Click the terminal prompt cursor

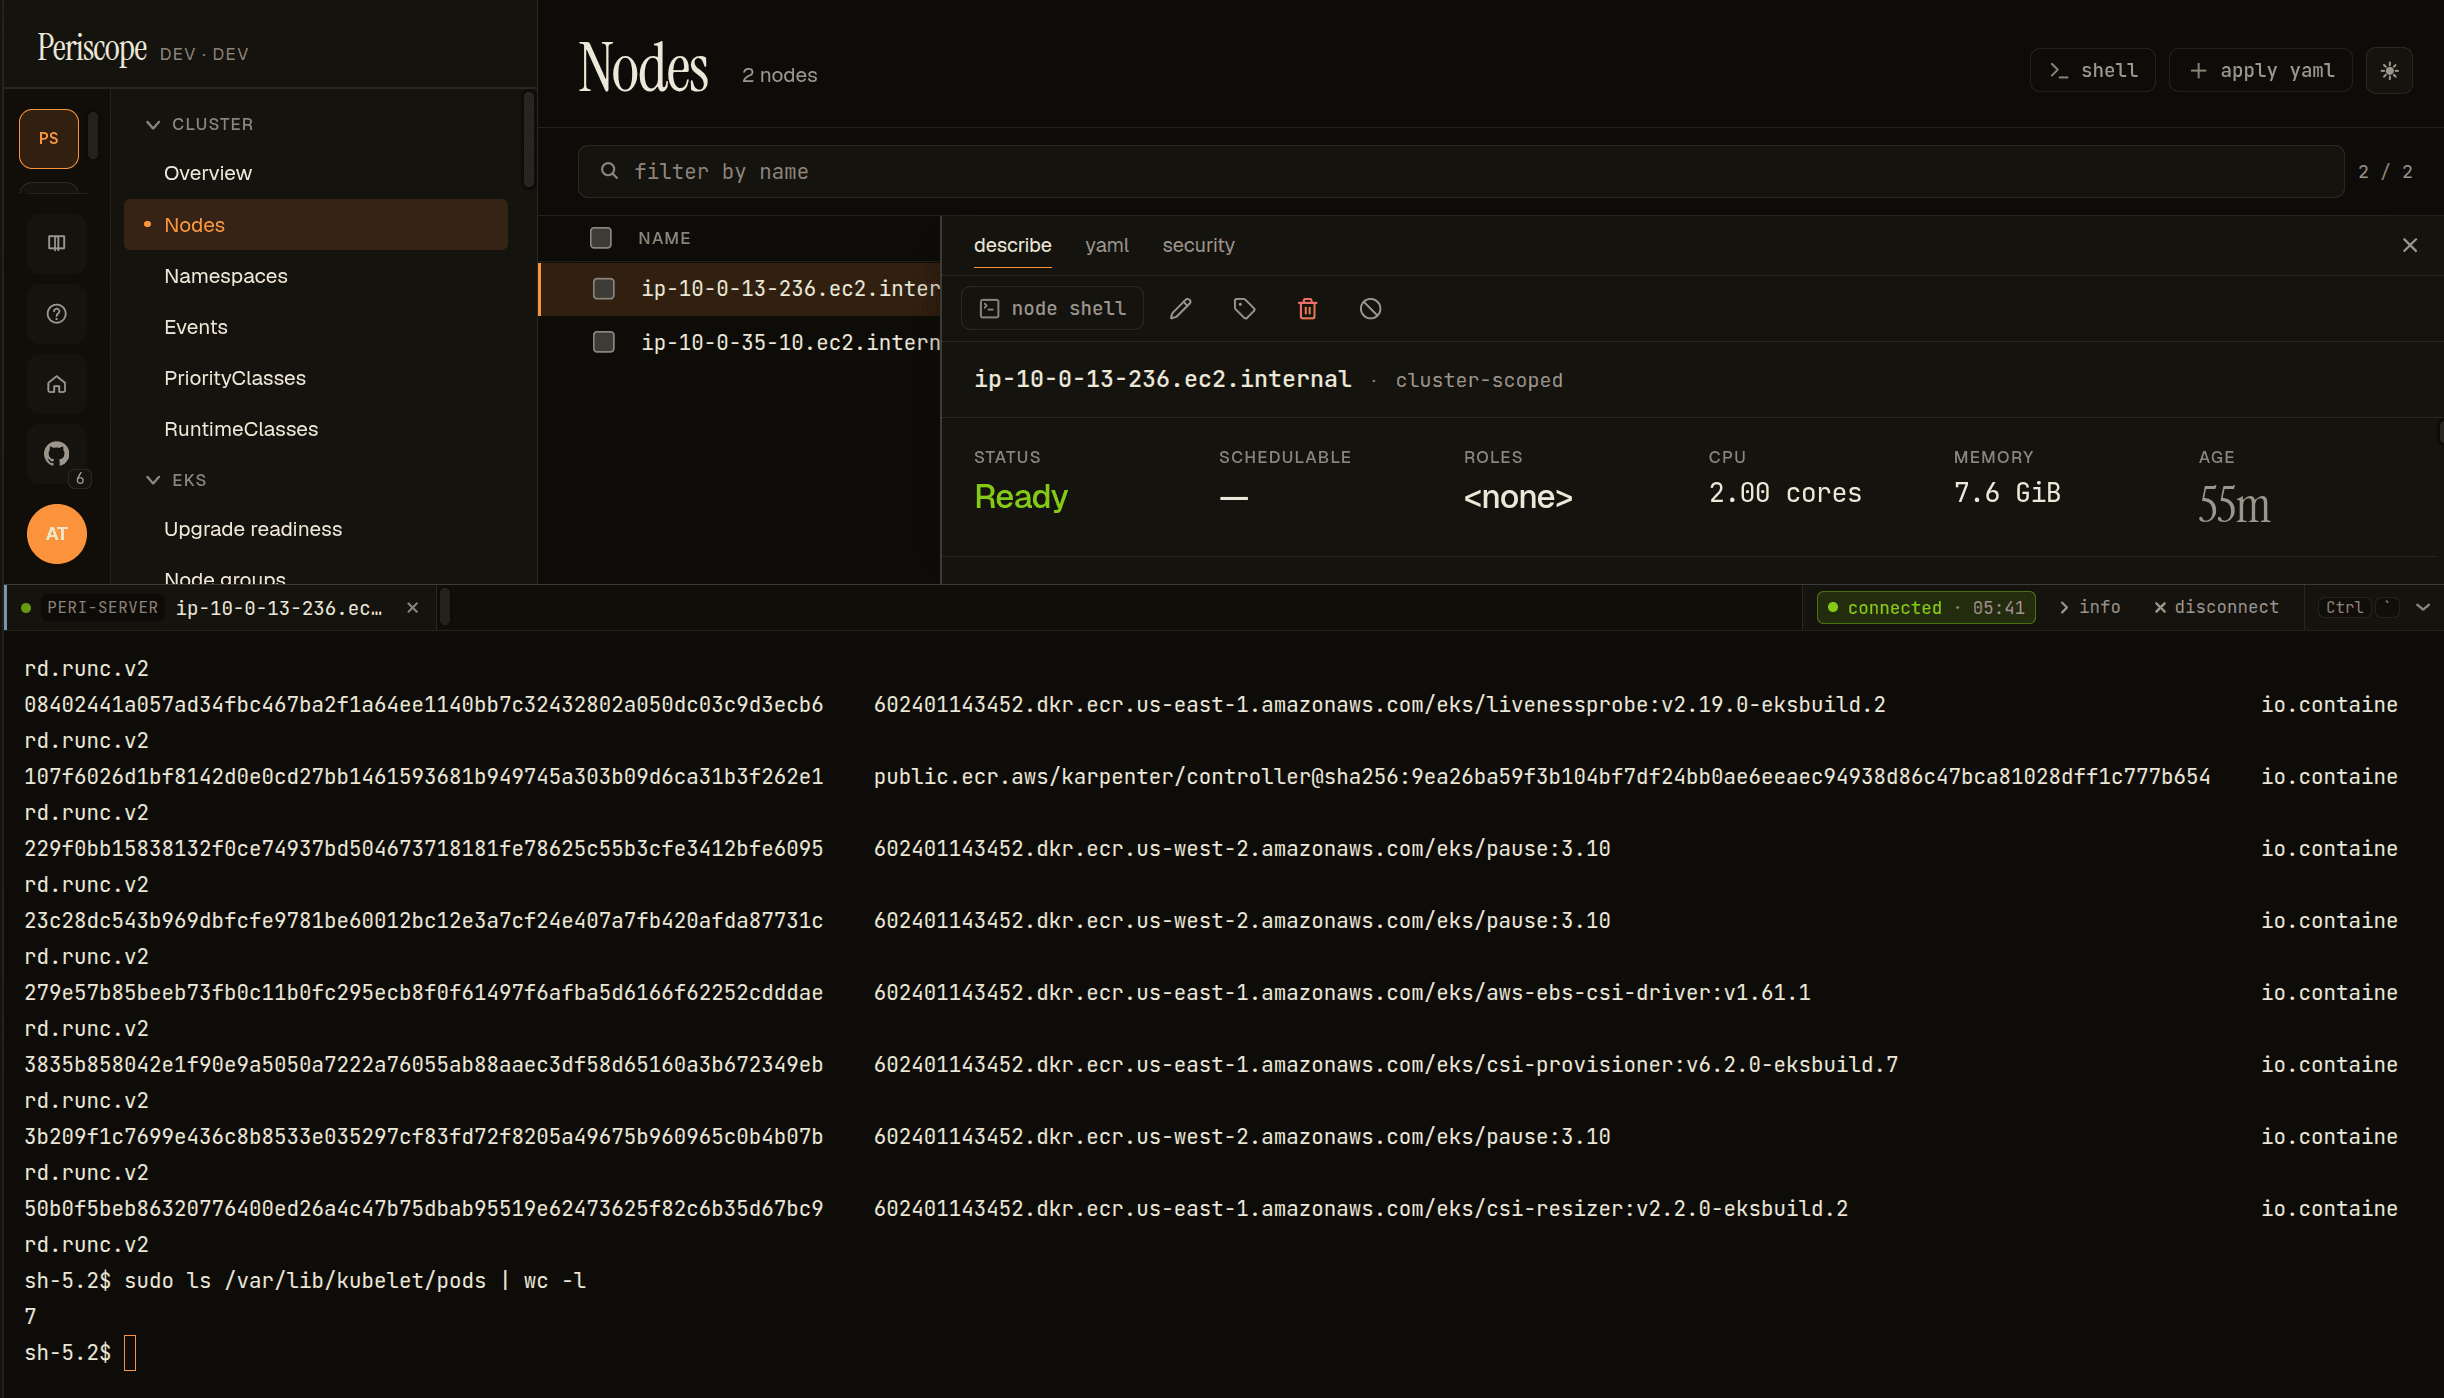pyautogui.click(x=130, y=1353)
